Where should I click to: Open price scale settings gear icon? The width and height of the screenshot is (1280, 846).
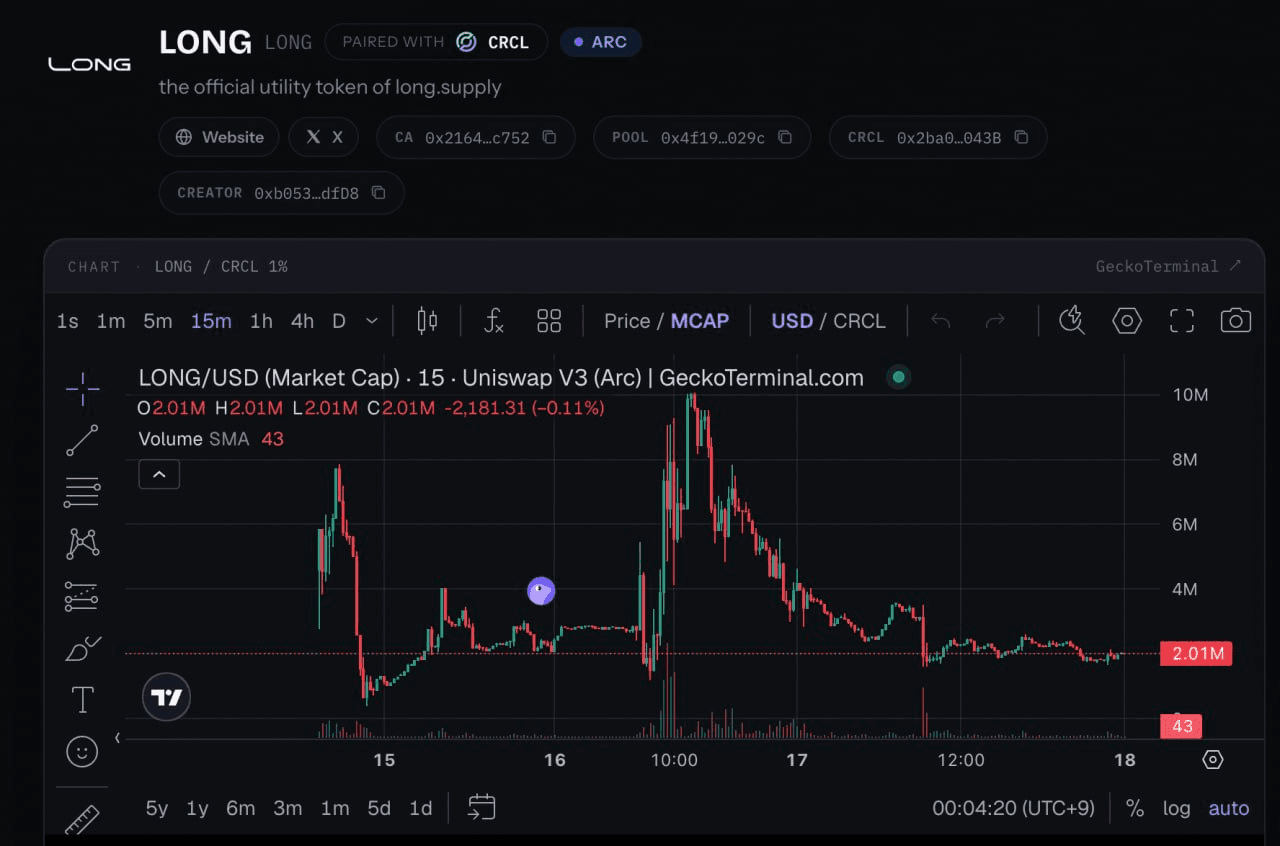pos(1213,760)
